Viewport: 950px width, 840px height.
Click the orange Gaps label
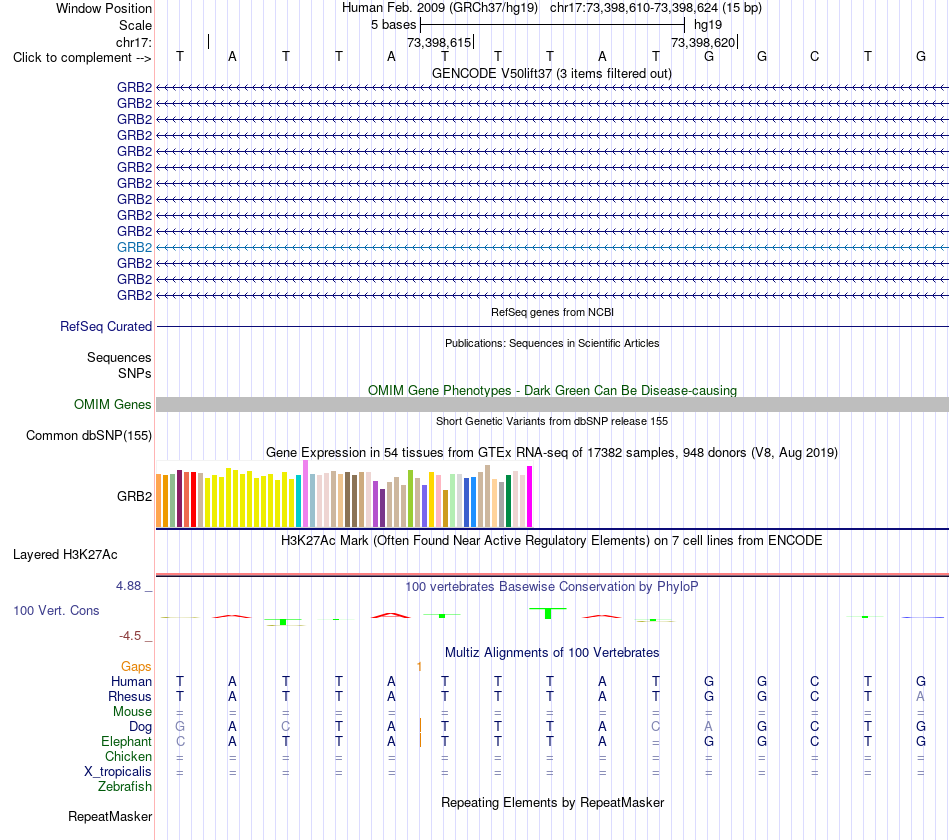[136, 667]
